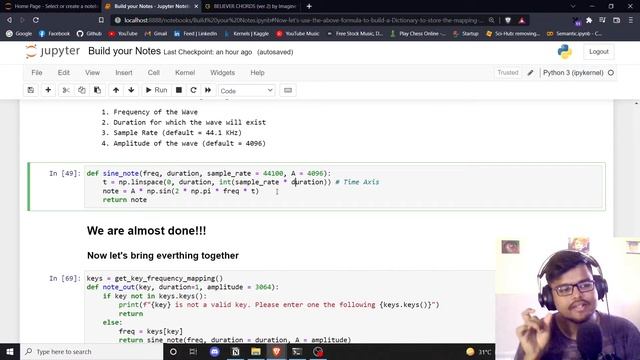Interrupt the kernel with the stop icon
This screenshot has height=360, width=640.
tap(179, 90)
